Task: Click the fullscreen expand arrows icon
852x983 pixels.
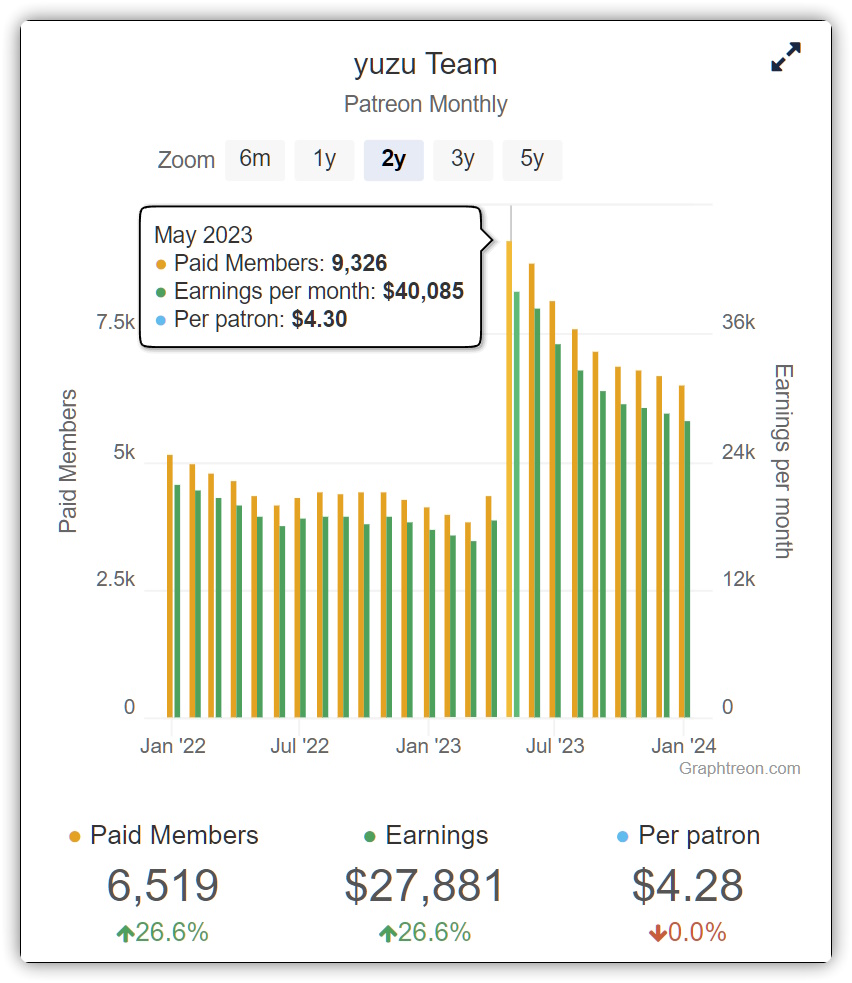Action: (786, 57)
